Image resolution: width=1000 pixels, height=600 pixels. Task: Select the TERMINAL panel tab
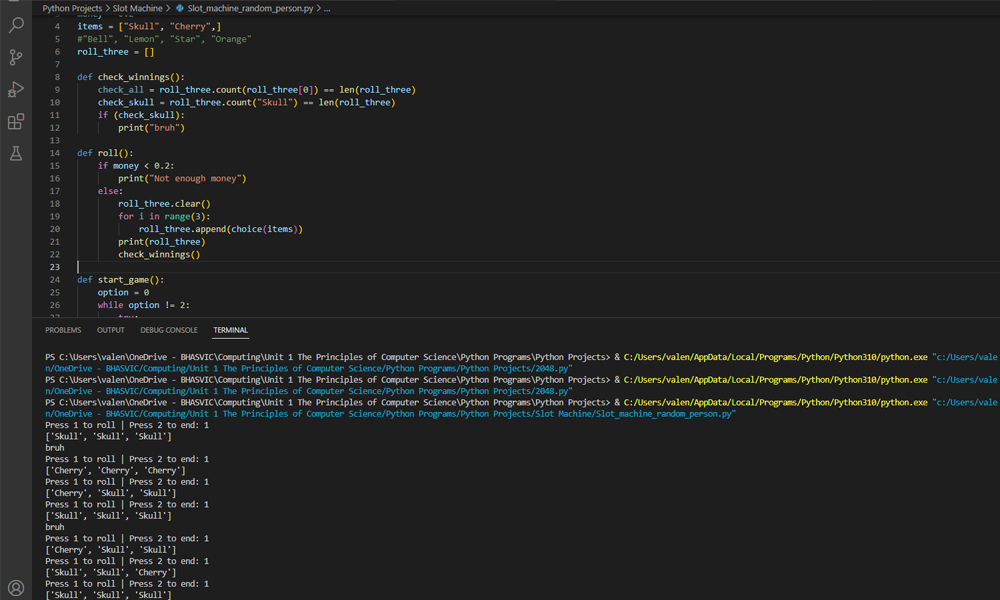pos(230,330)
